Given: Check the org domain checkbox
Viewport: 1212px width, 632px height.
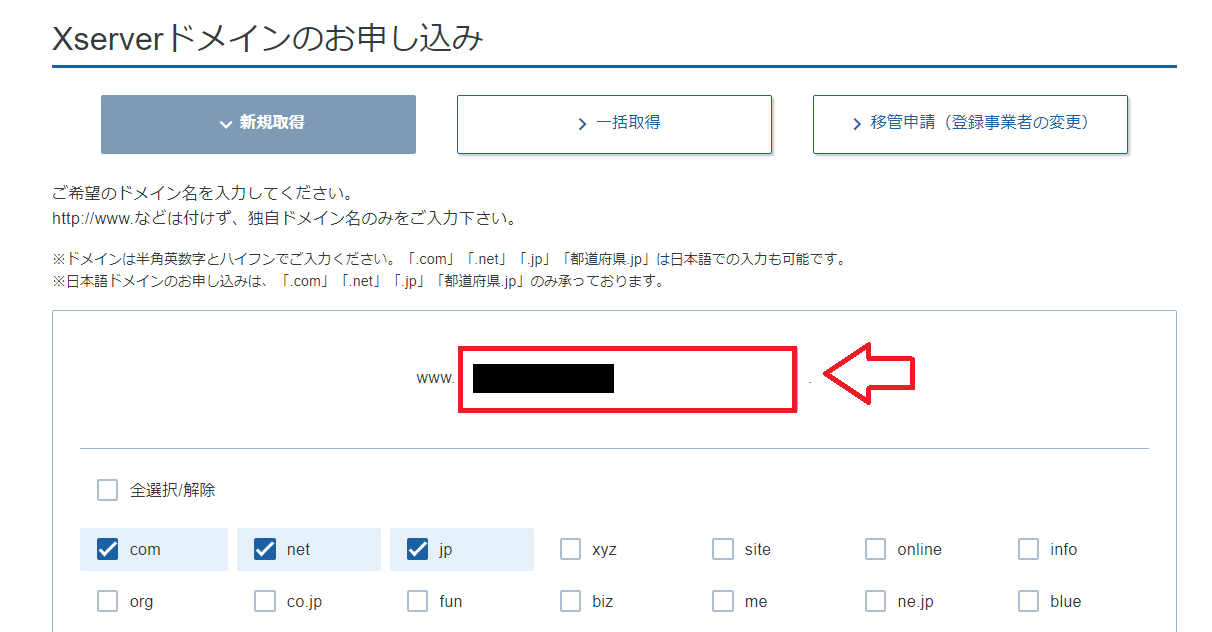Looking at the screenshot, I should pos(108,601).
